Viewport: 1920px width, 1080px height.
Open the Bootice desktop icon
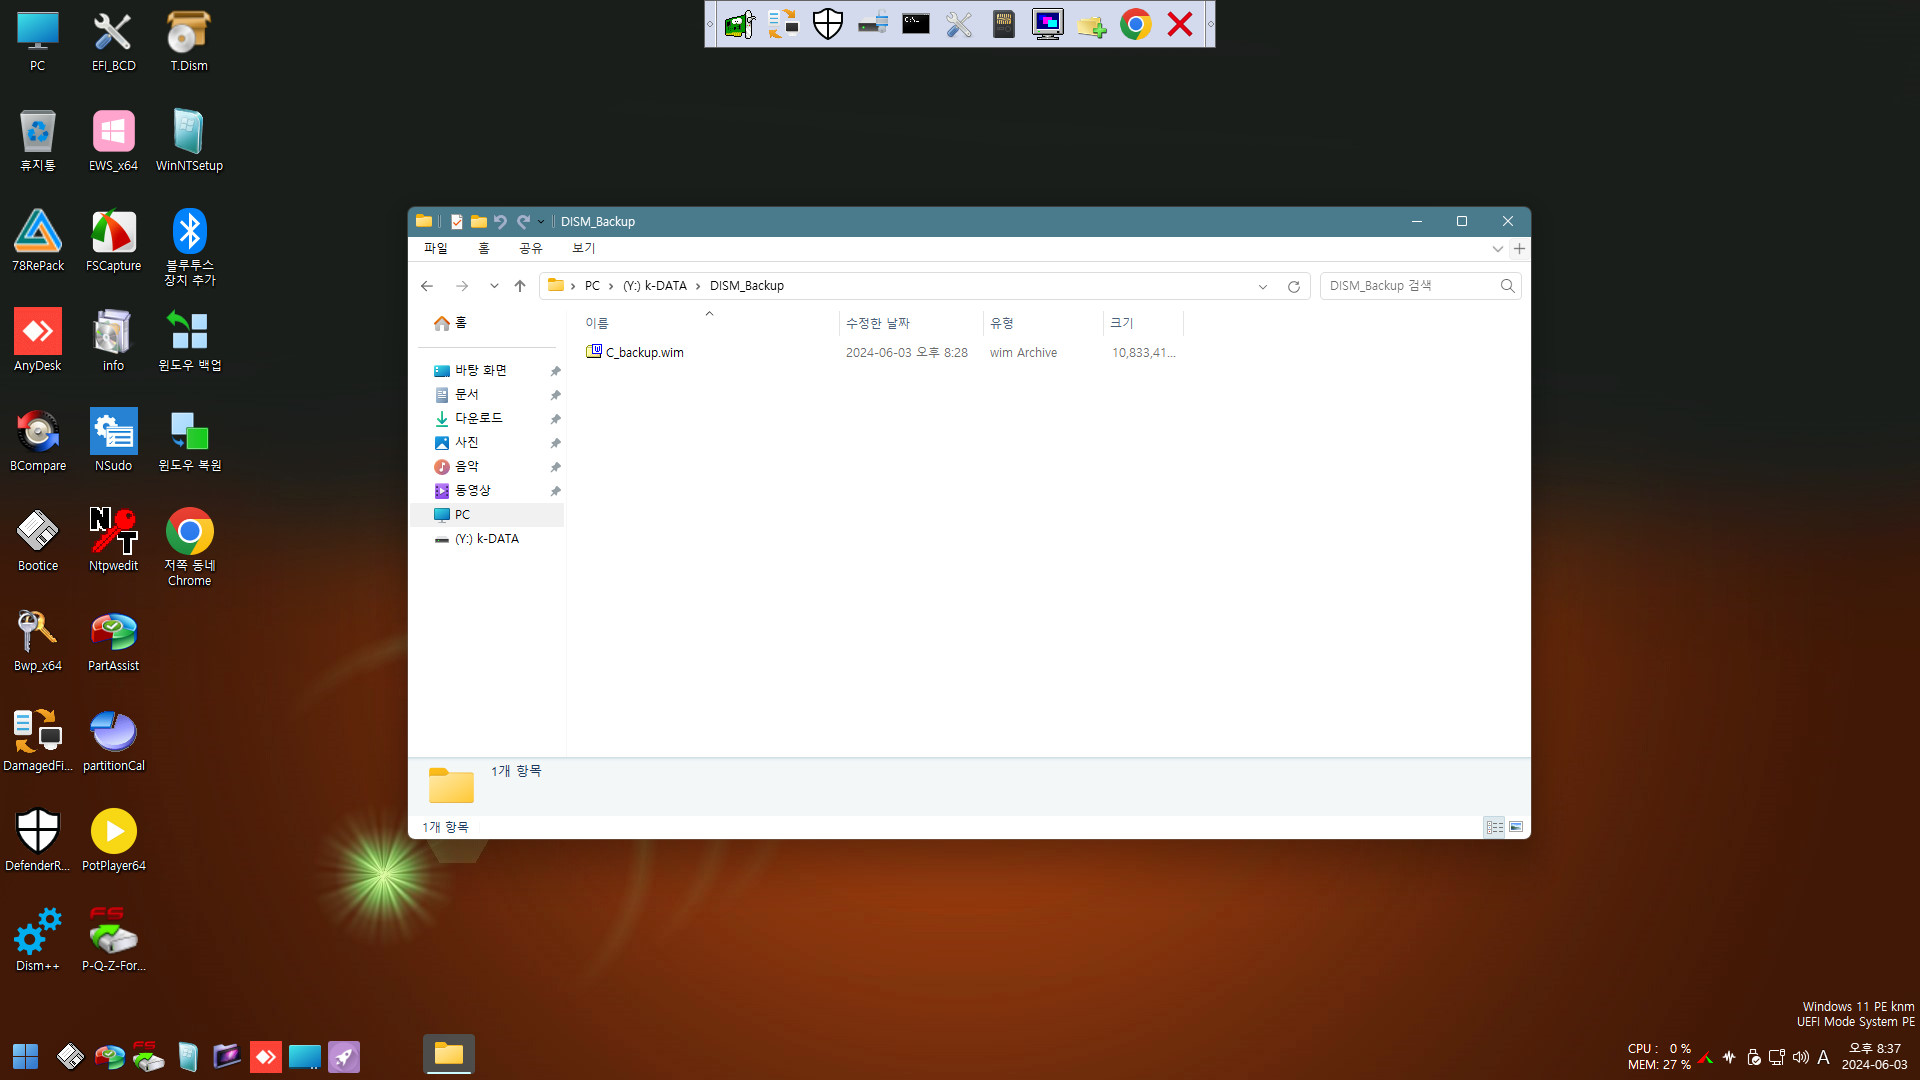(38, 541)
